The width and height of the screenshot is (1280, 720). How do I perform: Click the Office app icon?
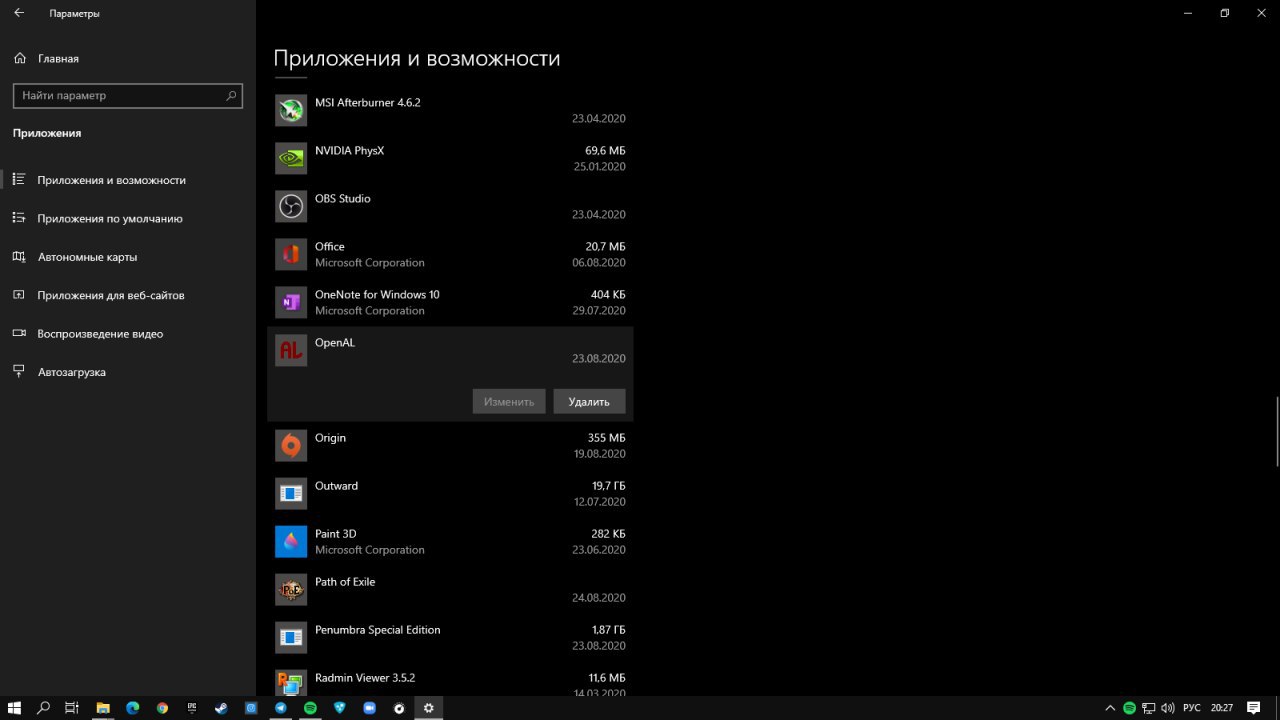291,254
